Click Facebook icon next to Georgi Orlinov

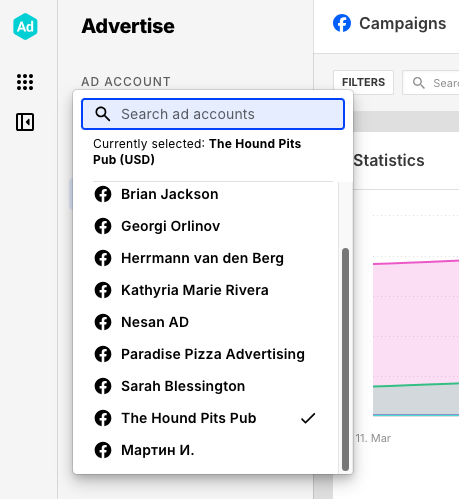[103, 226]
